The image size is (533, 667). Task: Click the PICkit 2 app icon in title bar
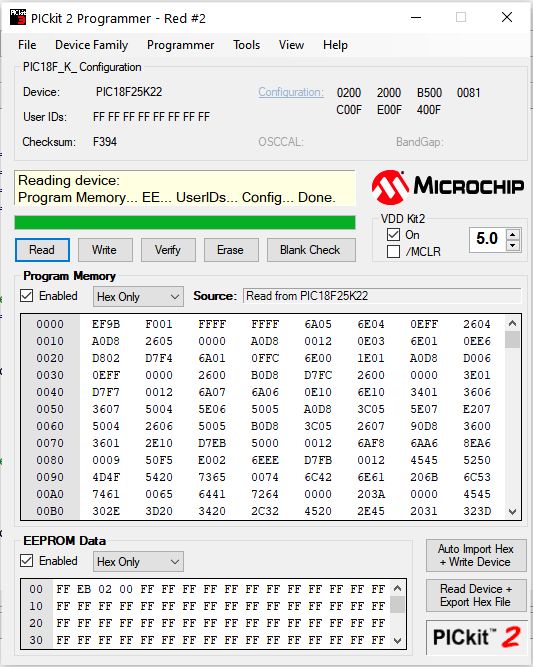click(18, 18)
